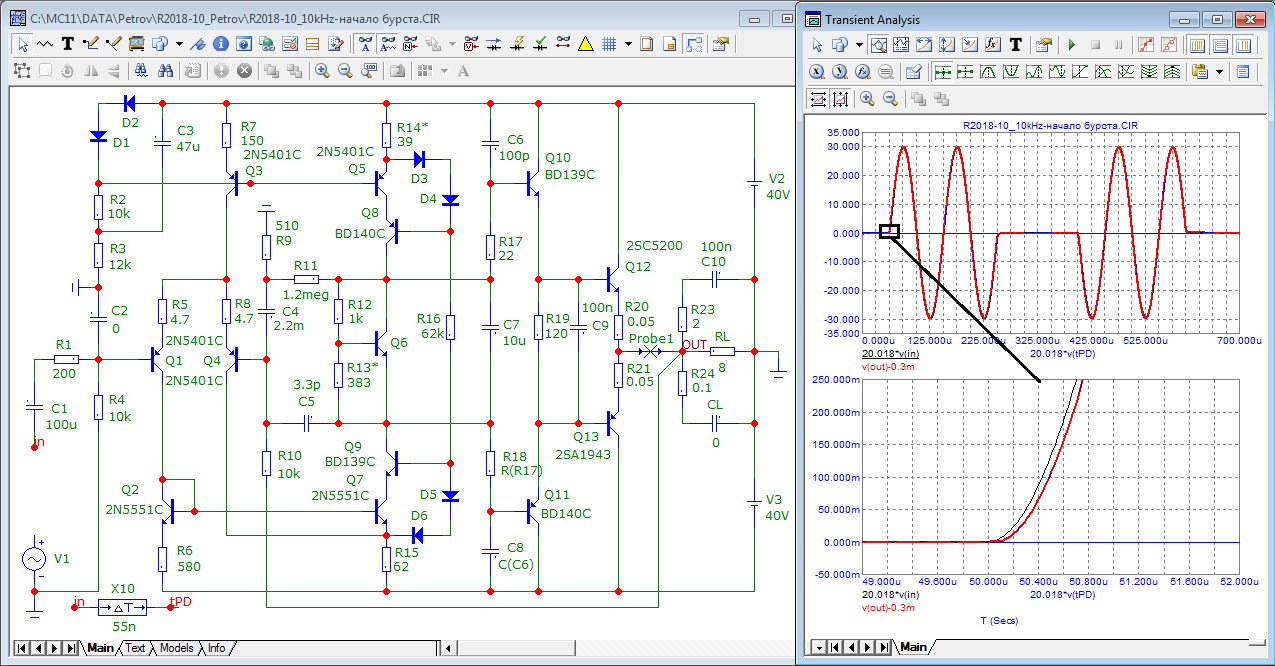Toggle the blue Grid display icon
The image size is (1275, 666).
(x=608, y=44)
